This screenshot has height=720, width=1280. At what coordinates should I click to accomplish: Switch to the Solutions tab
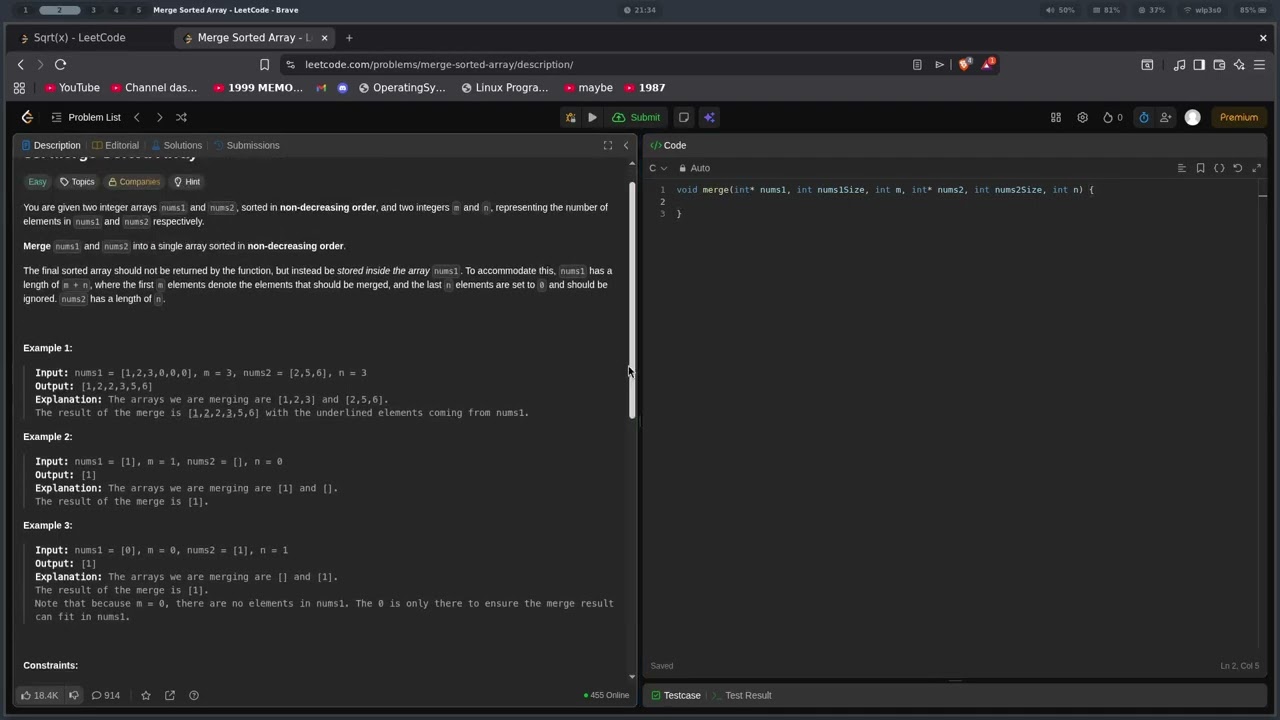[x=176, y=145]
